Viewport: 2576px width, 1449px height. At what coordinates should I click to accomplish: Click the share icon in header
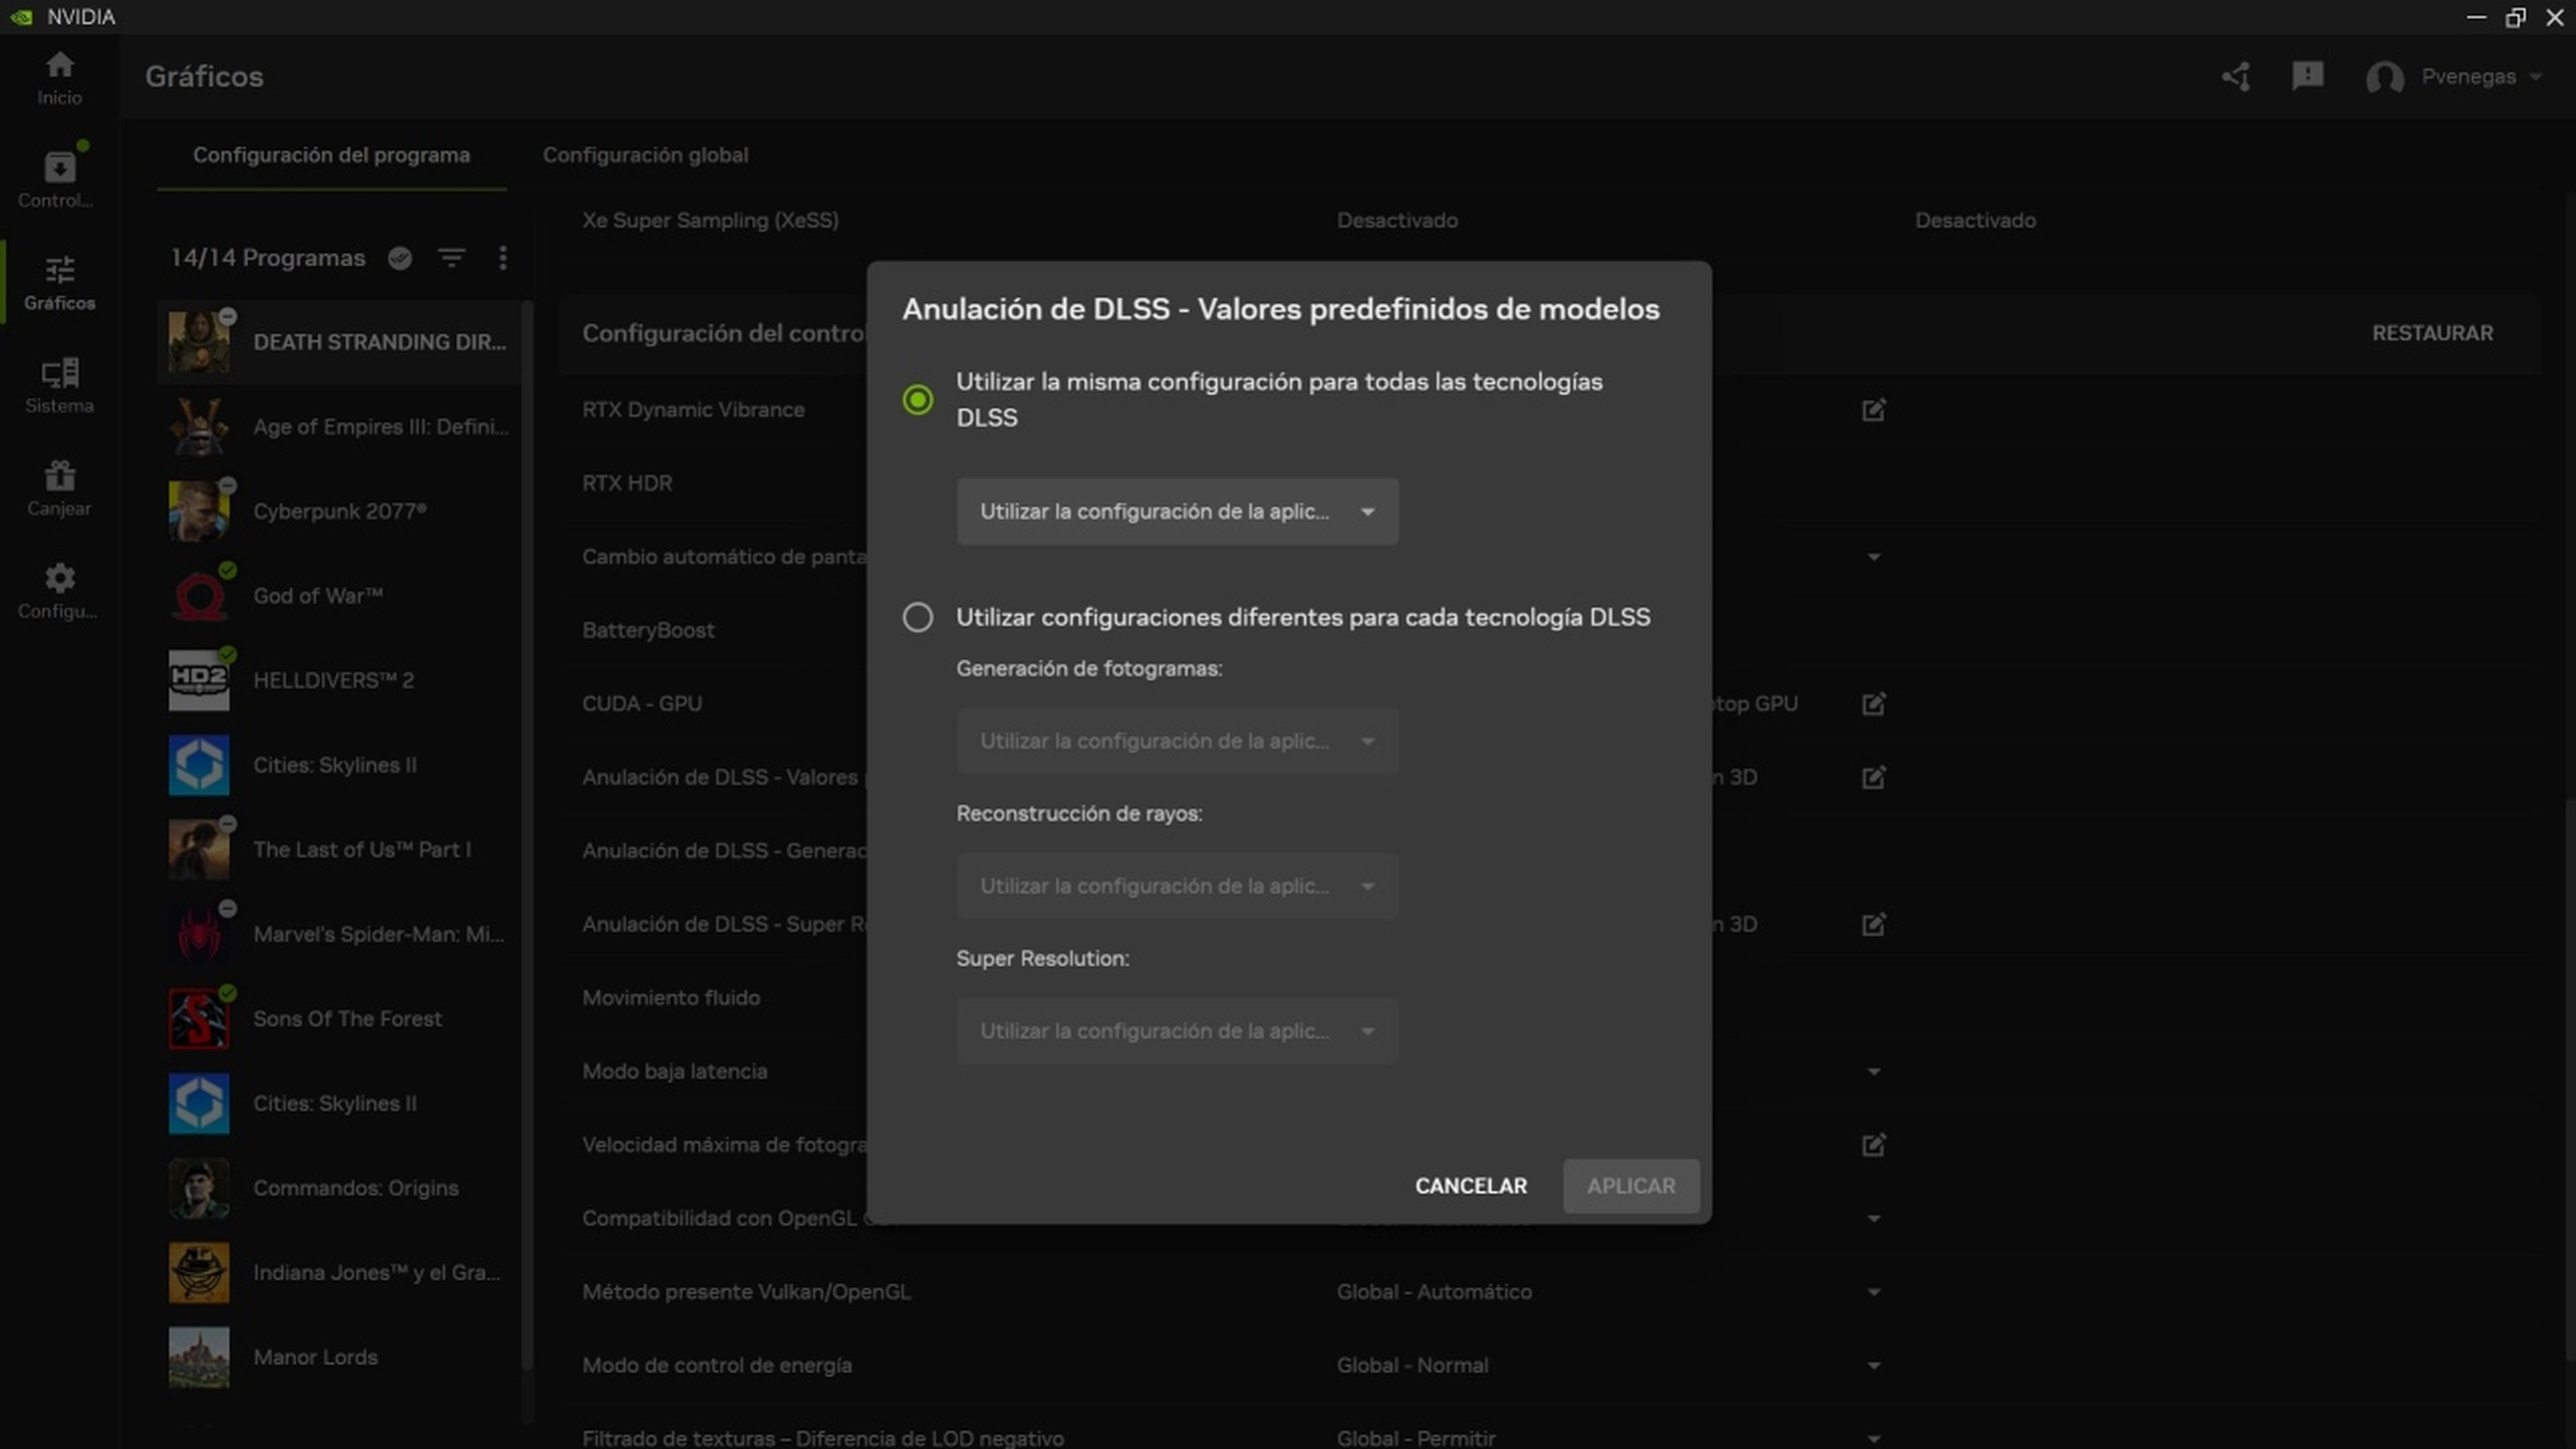[2236, 77]
